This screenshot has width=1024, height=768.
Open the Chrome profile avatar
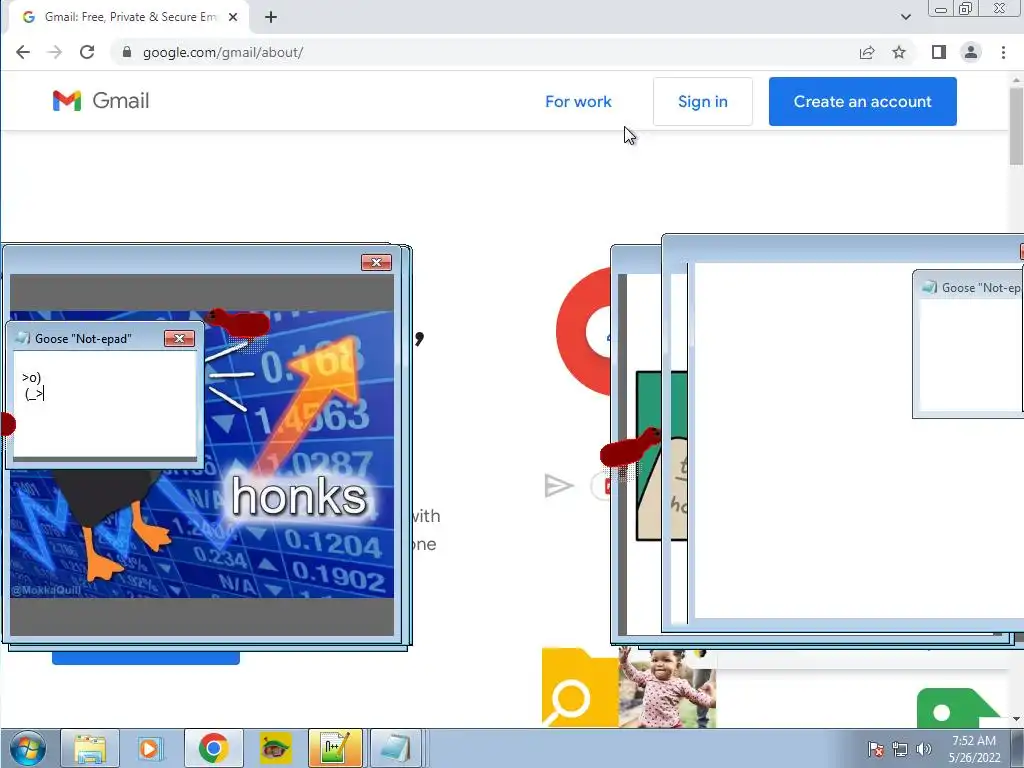(x=971, y=52)
